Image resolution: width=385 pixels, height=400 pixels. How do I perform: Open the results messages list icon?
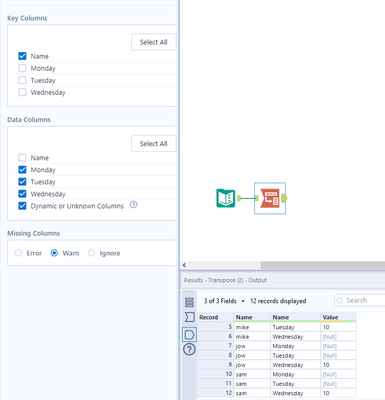pyautogui.click(x=189, y=302)
